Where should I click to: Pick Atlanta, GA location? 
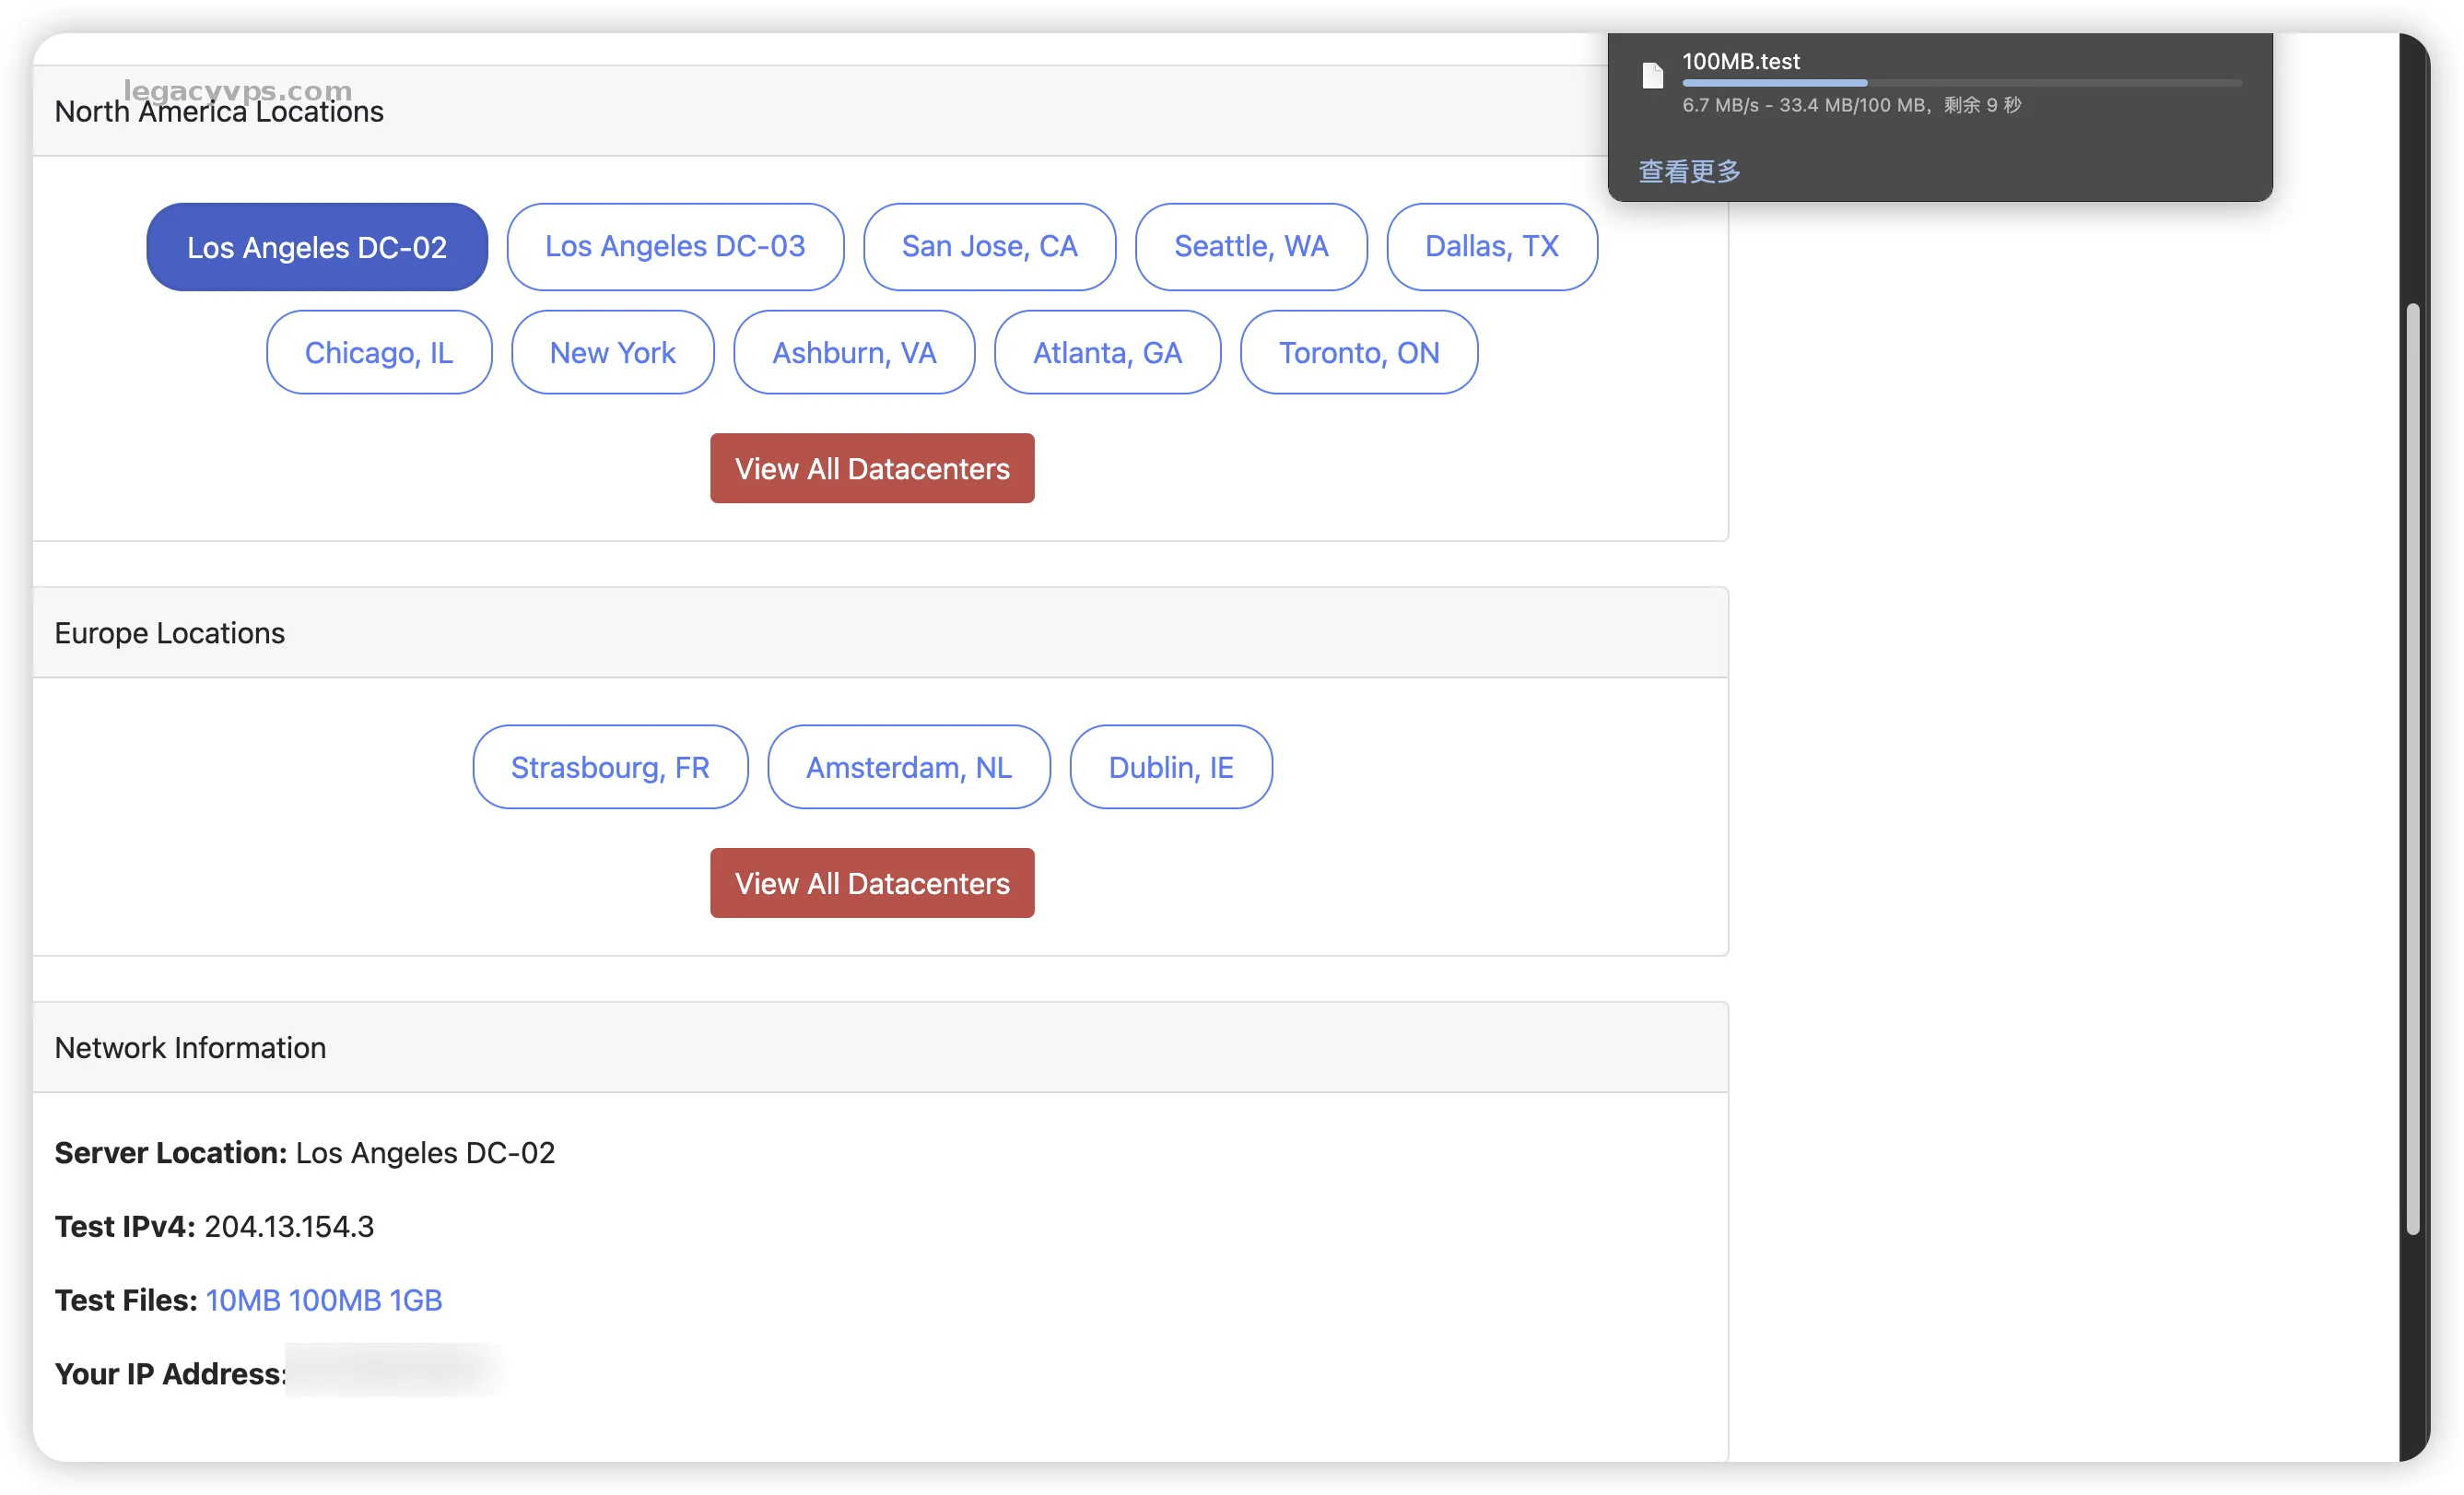click(1107, 353)
